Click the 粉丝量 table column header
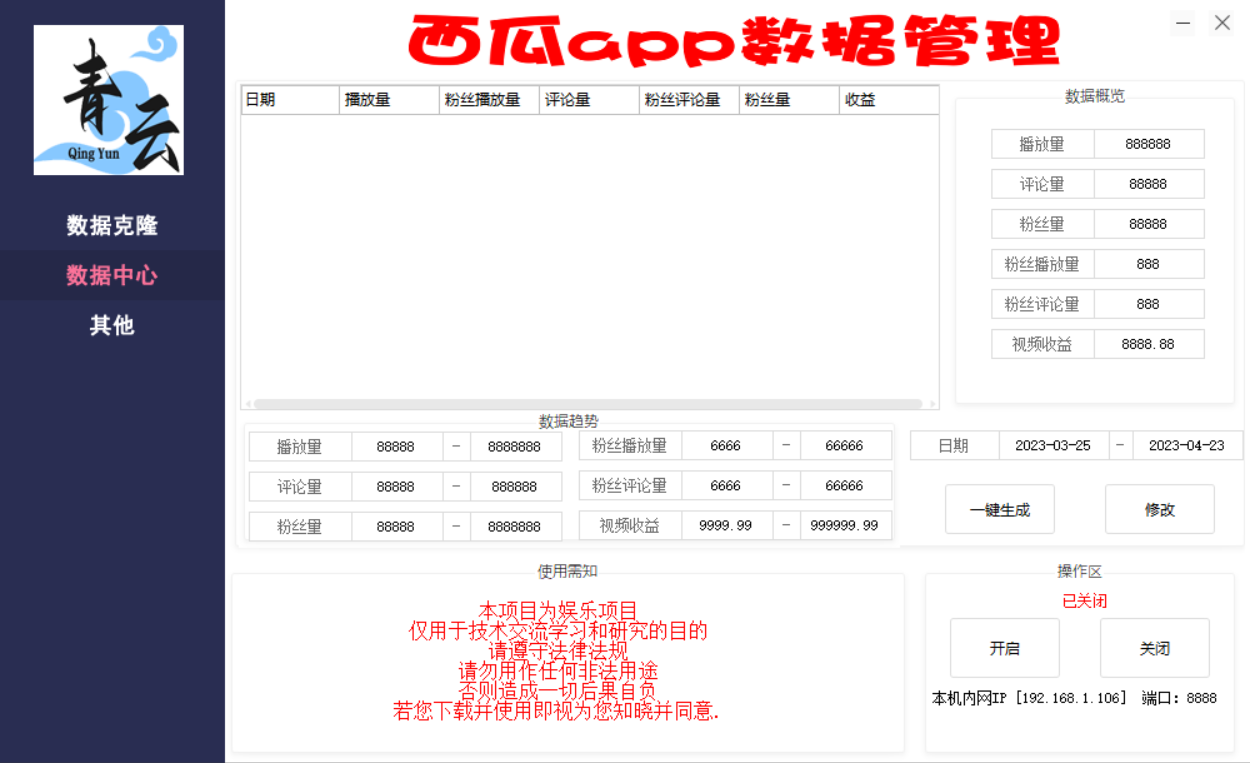The width and height of the screenshot is (1250, 763). click(x=789, y=100)
